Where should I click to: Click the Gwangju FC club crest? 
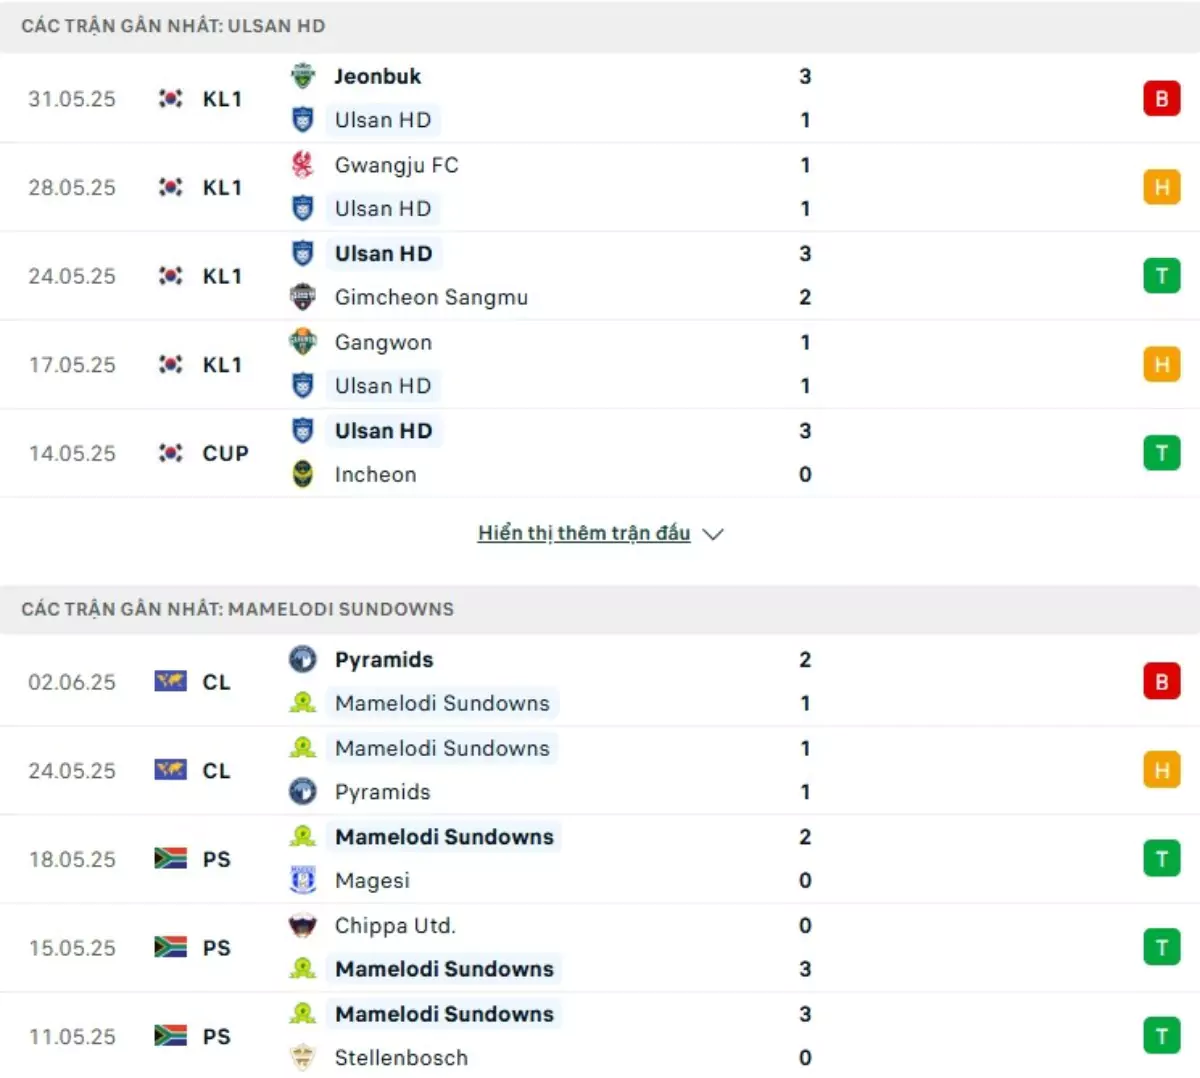click(x=303, y=165)
